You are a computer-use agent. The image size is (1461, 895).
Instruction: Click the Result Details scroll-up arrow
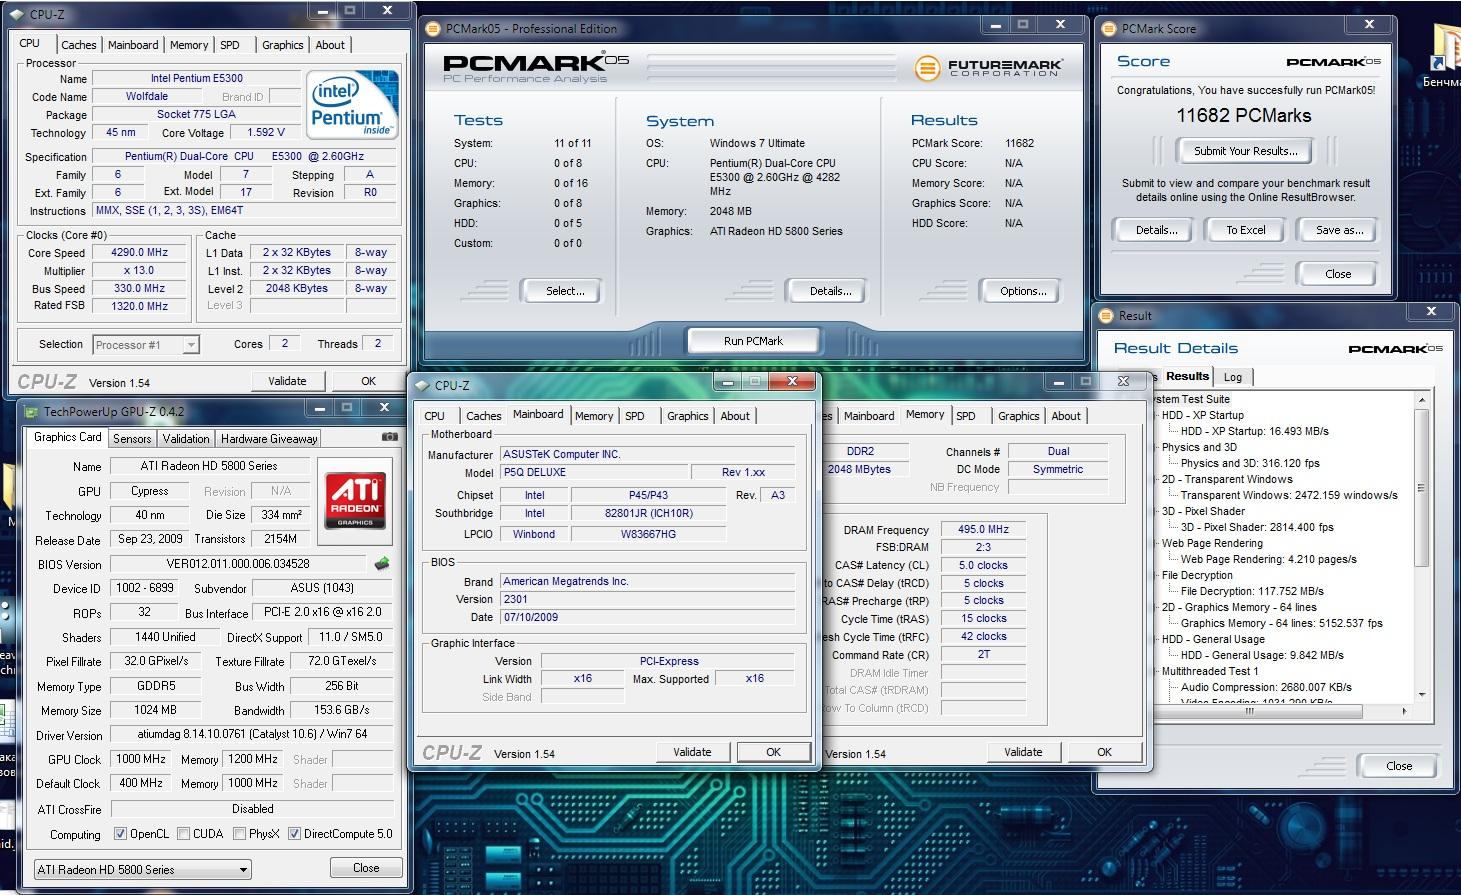[x=1422, y=399]
